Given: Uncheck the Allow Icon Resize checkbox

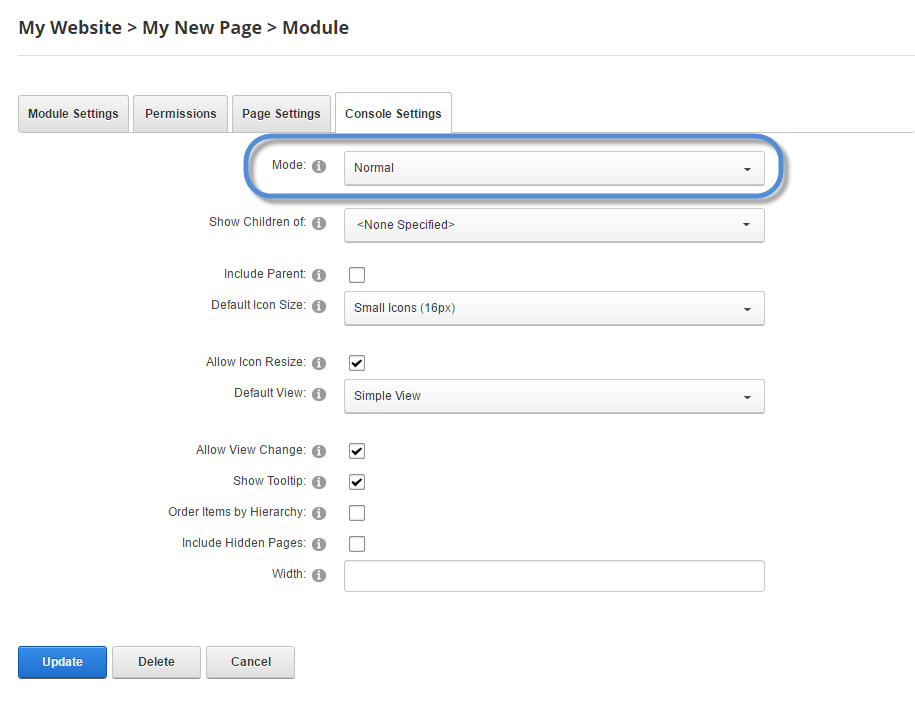Looking at the screenshot, I should point(357,363).
